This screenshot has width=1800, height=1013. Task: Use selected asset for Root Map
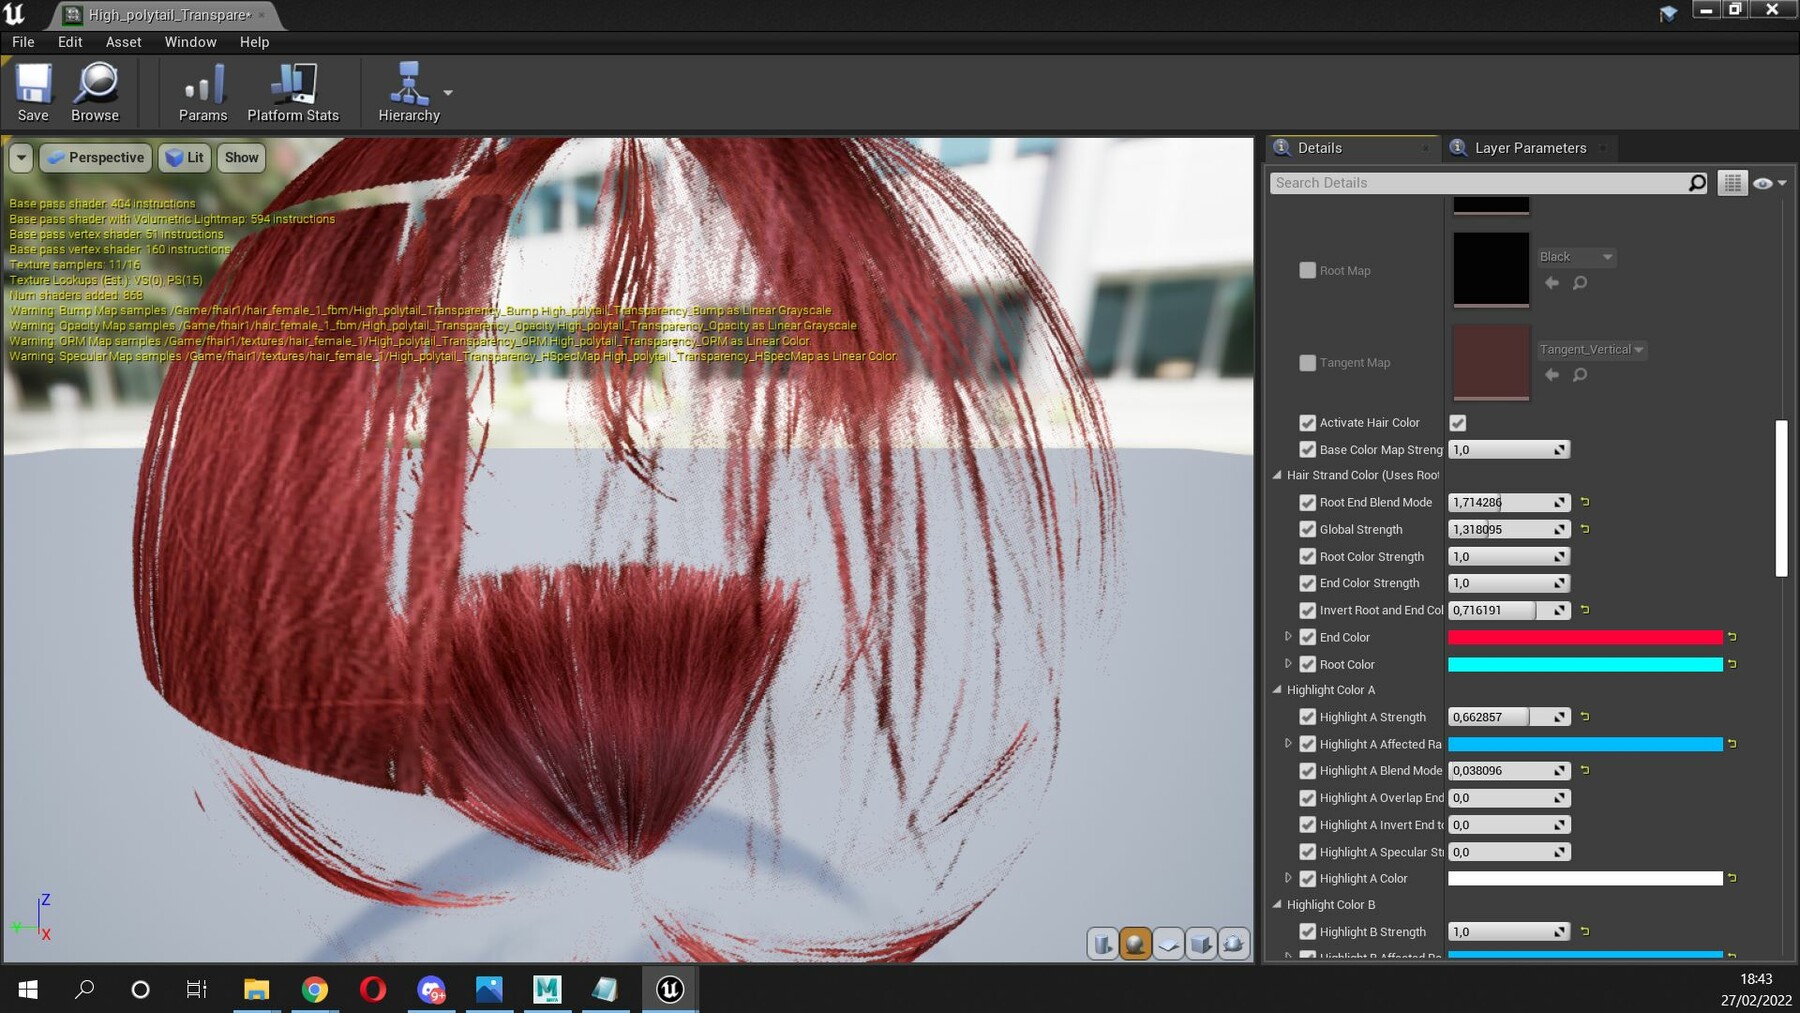tap(1552, 283)
